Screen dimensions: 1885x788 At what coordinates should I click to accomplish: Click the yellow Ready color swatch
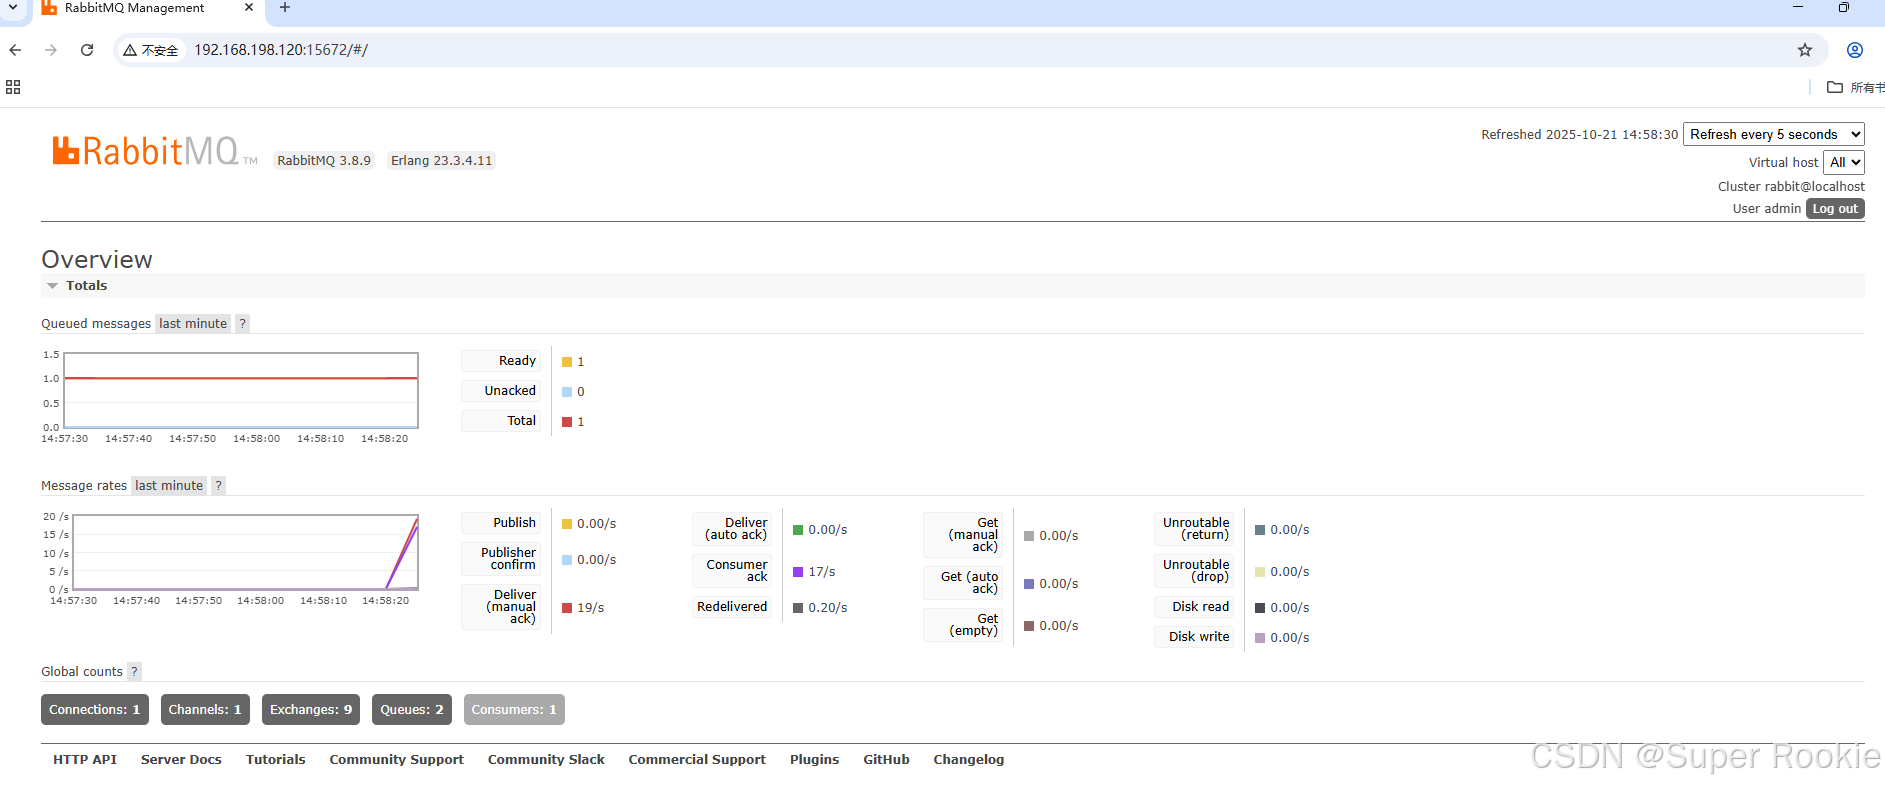(x=567, y=362)
